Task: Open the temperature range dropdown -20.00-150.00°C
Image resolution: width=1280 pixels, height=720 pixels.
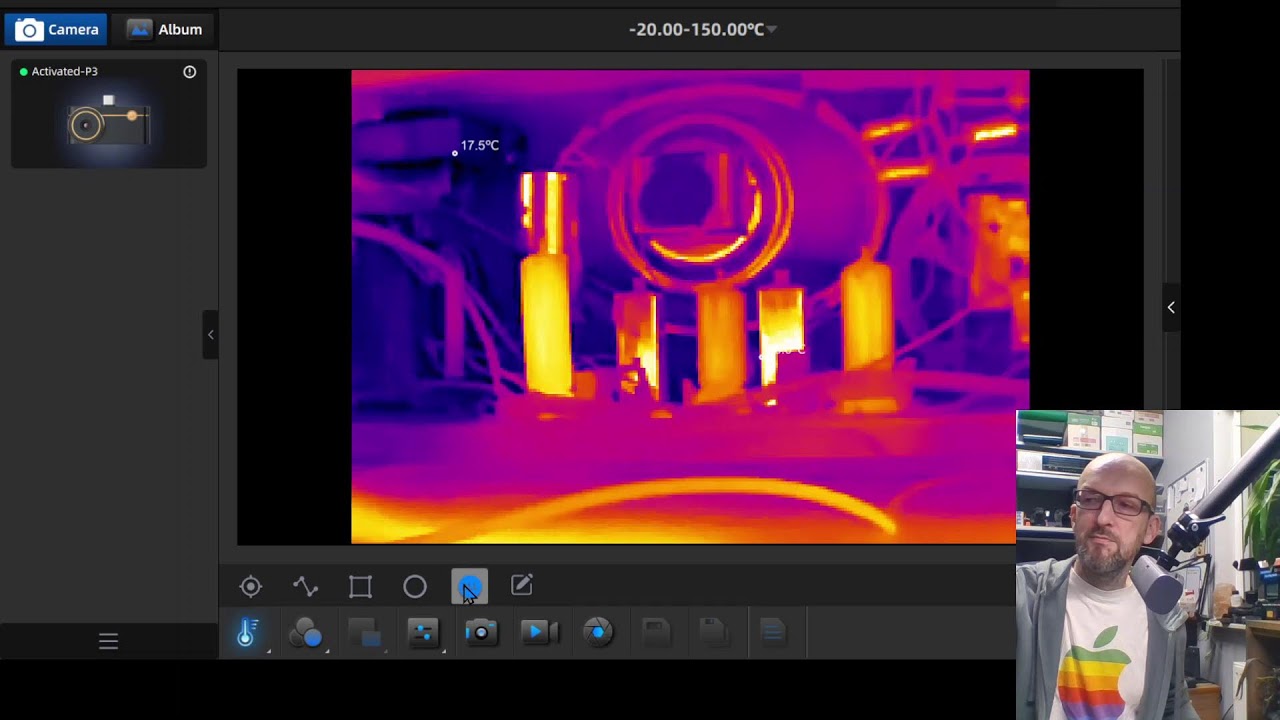Action: click(703, 29)
